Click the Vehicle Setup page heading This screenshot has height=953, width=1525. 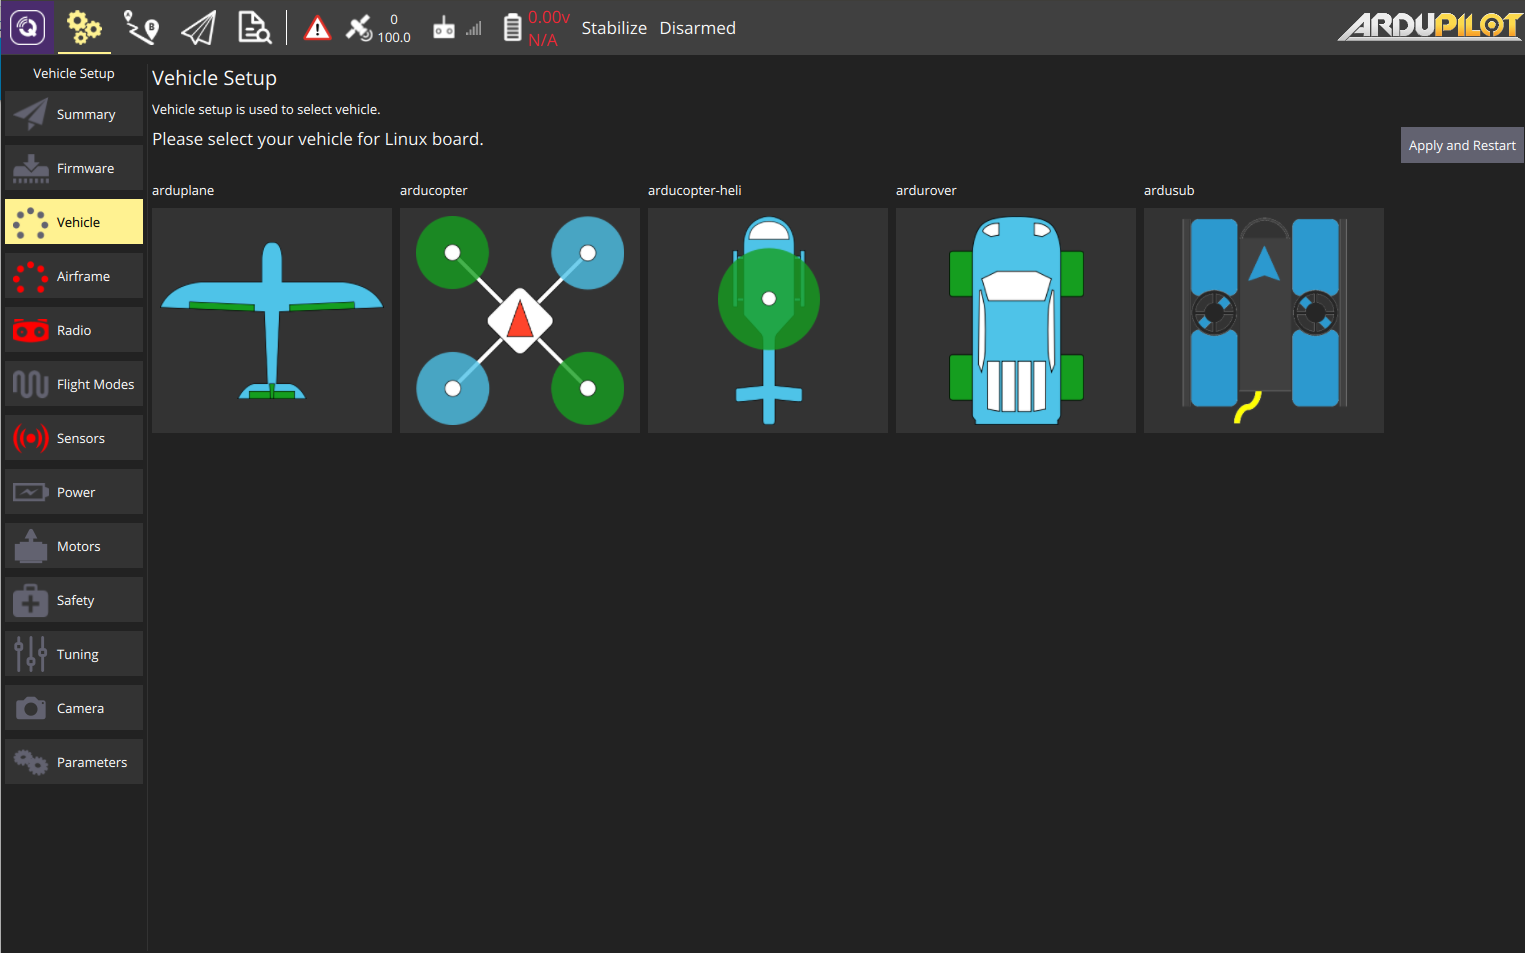tap(214, 78)
